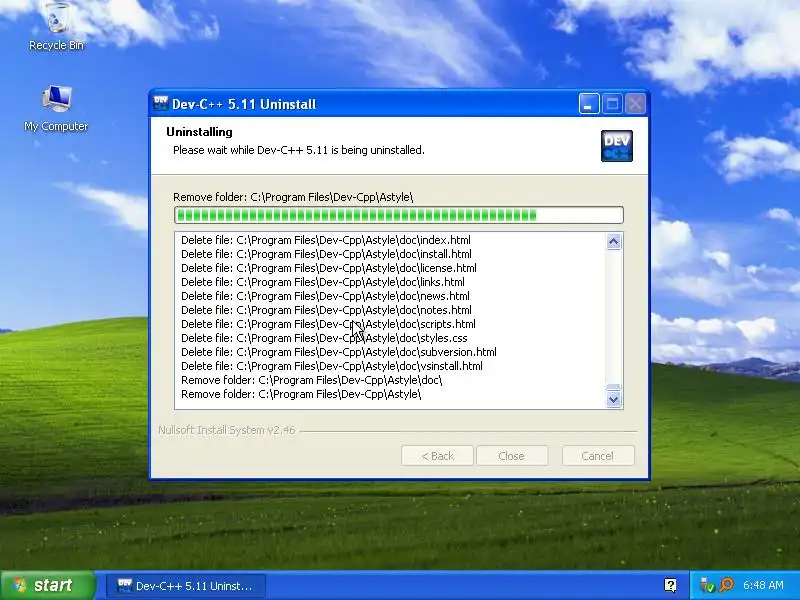Open the Recycle Bin desktop icon
800x600 pixels.
(x=57, y=26)
